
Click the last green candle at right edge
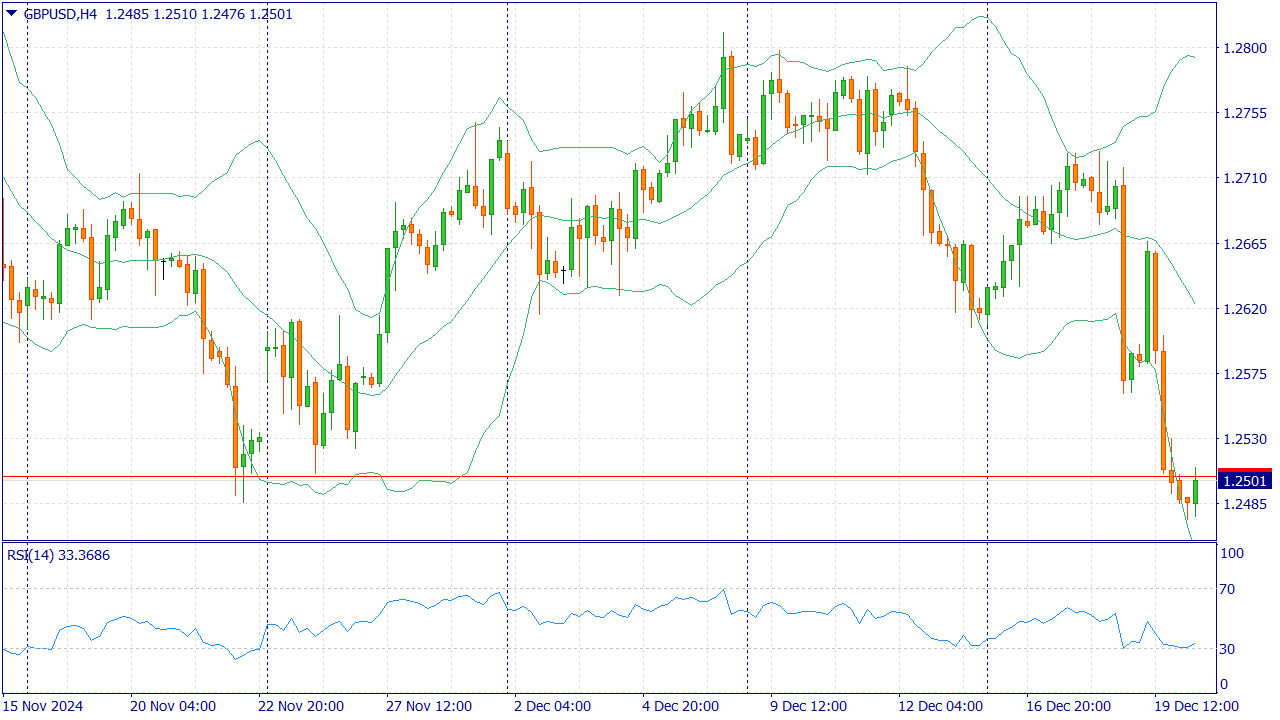click(x=1195, y=492)
